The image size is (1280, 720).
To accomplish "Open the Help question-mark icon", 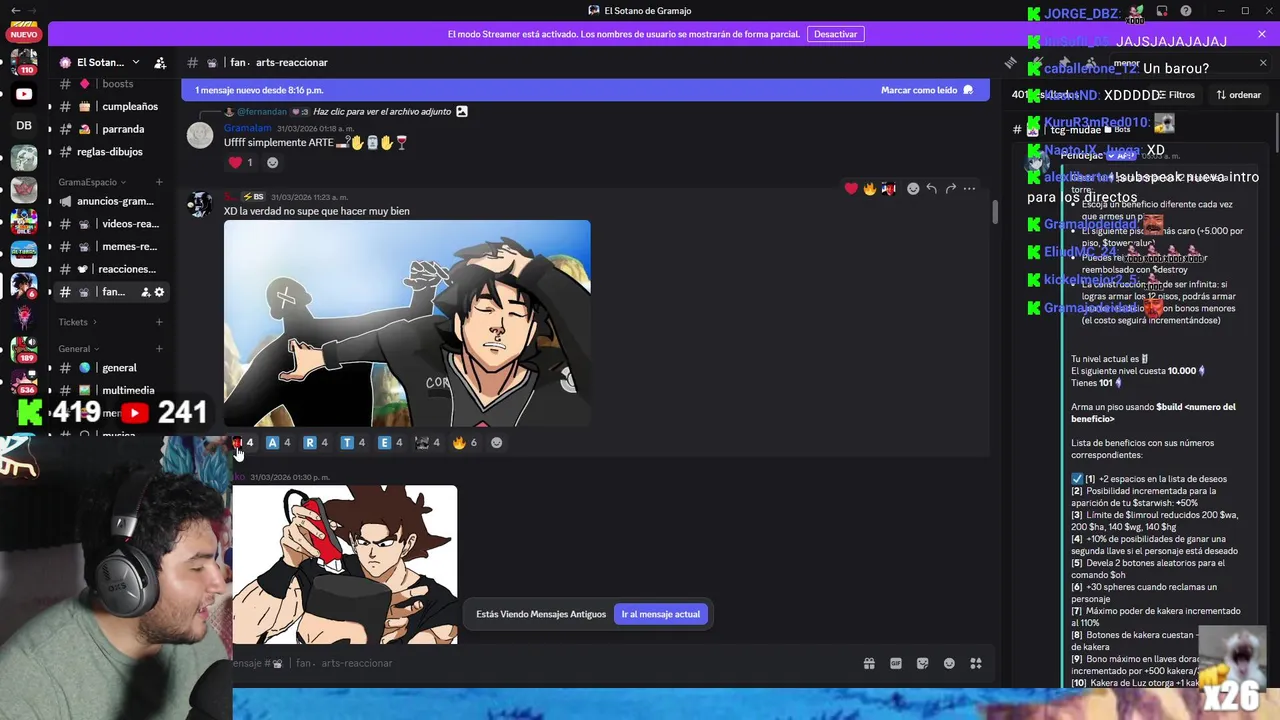I will [1186, 11].
